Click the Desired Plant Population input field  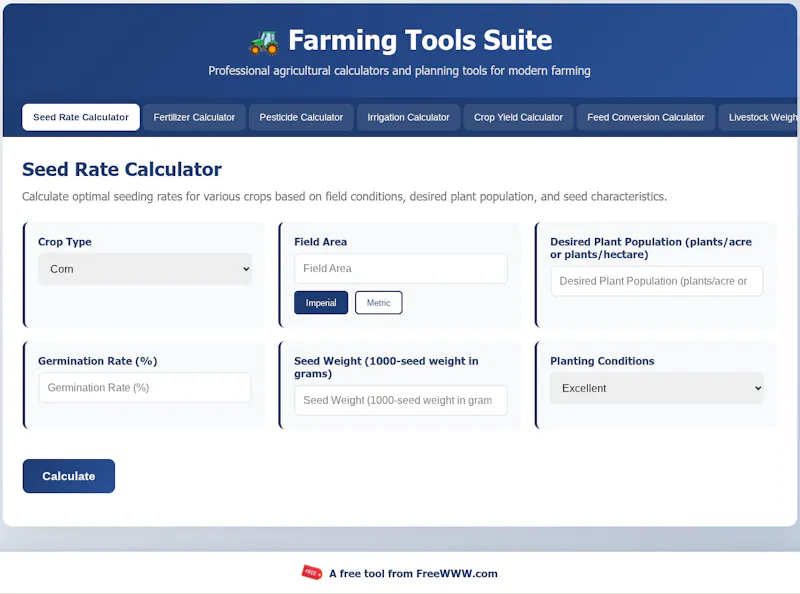(x=657, y=281)
